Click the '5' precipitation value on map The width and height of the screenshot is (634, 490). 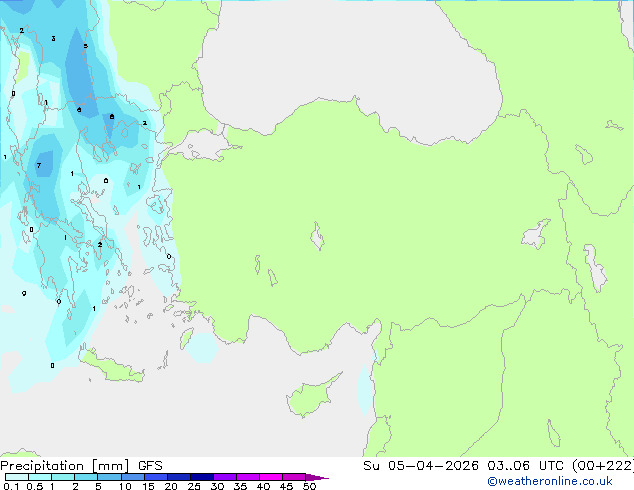(85, 46)
